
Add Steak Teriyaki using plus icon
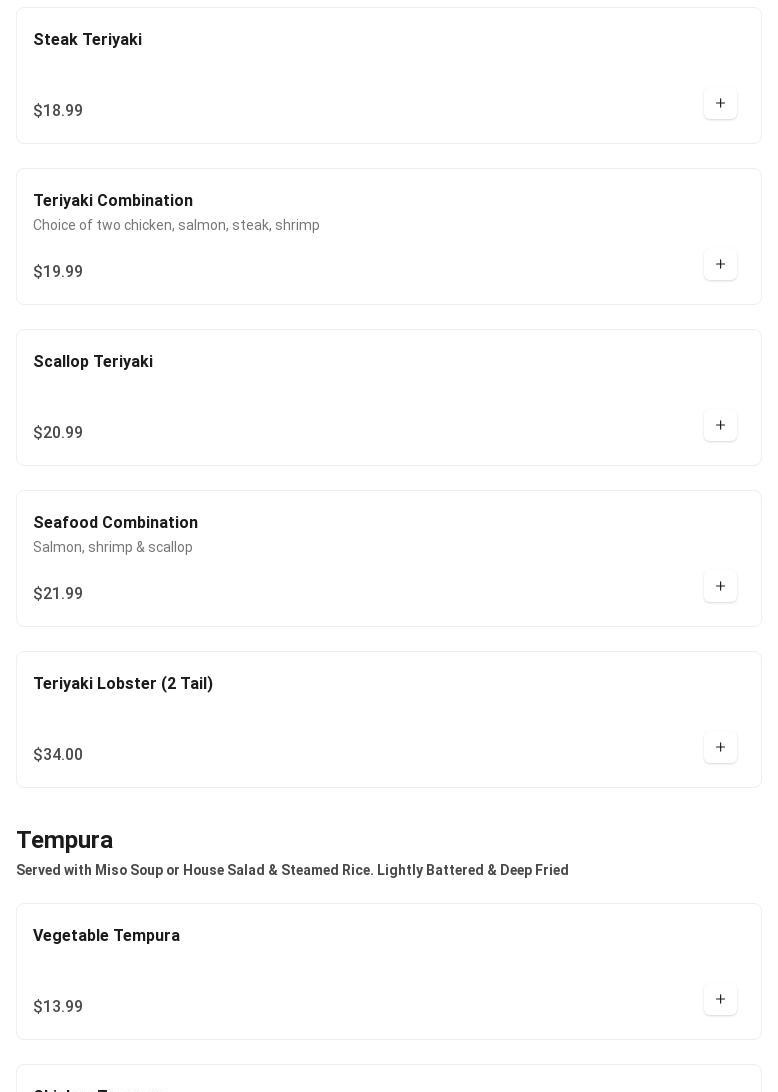[x=720, y=104]
